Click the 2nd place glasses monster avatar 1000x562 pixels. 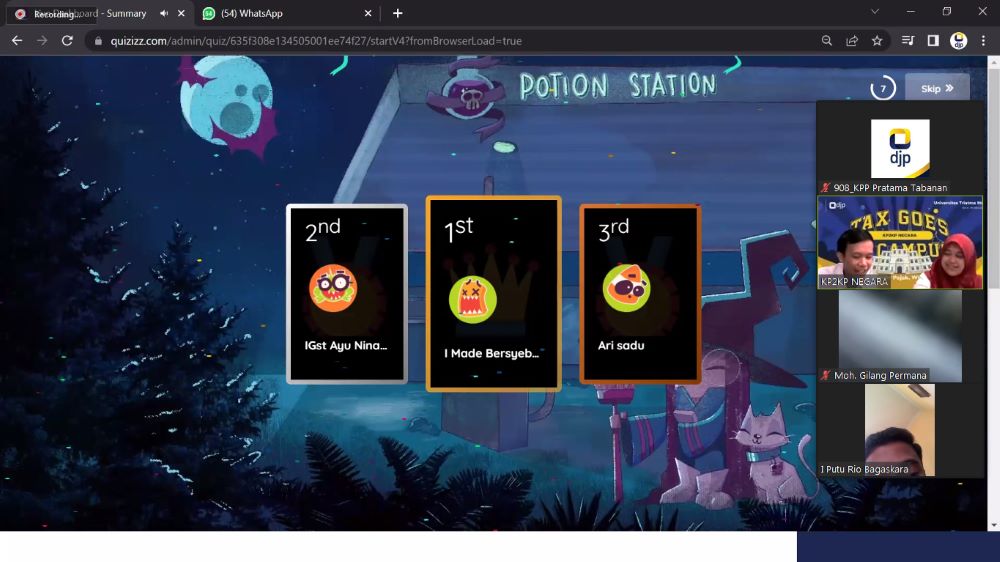point(333,289)
